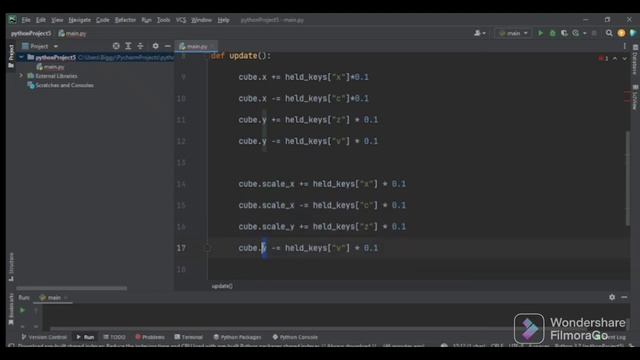This screenshot has height=360, width=640.
Task: Go to next highlighted error arrow
Action: coord(624,59)
